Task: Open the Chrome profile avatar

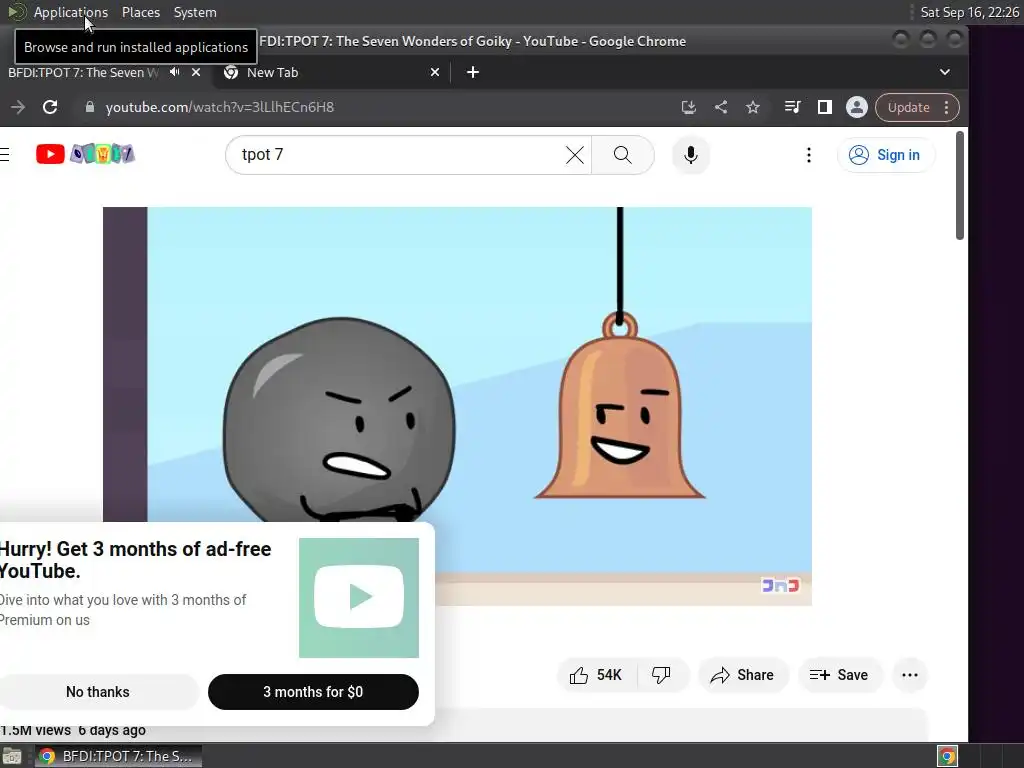Action: pos(857,107)
